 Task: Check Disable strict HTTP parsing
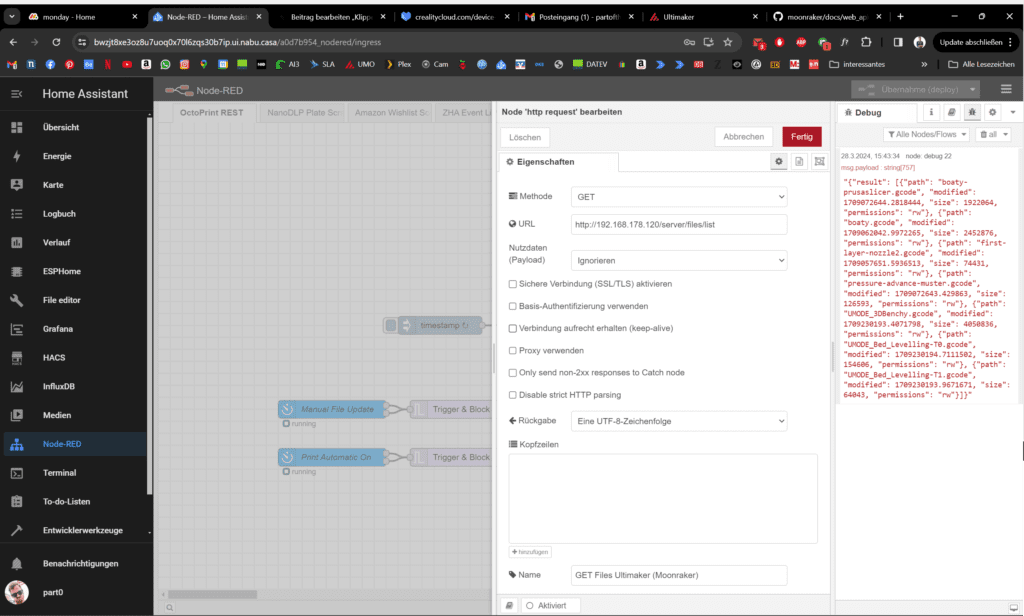(x=513, y=395)
